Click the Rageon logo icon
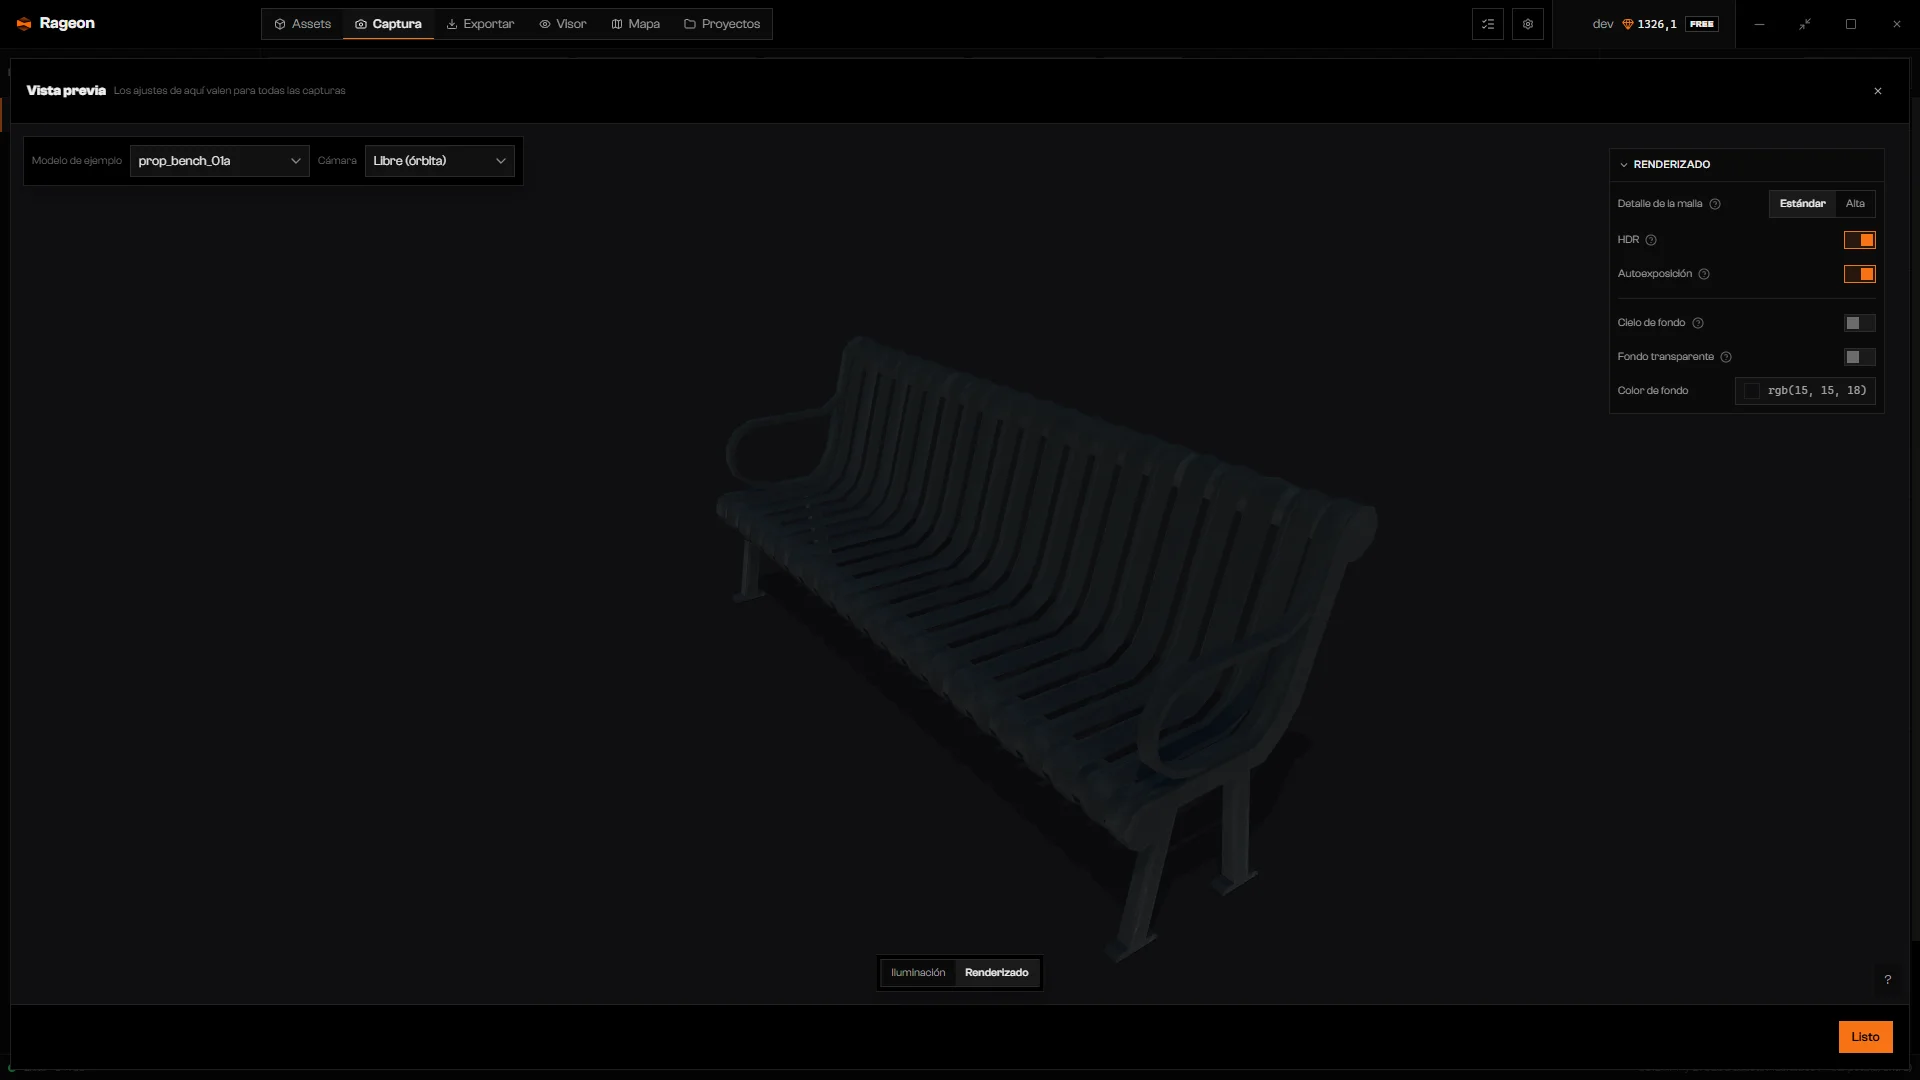This screenshot has height=1080, width=1920. coord(24,24)
